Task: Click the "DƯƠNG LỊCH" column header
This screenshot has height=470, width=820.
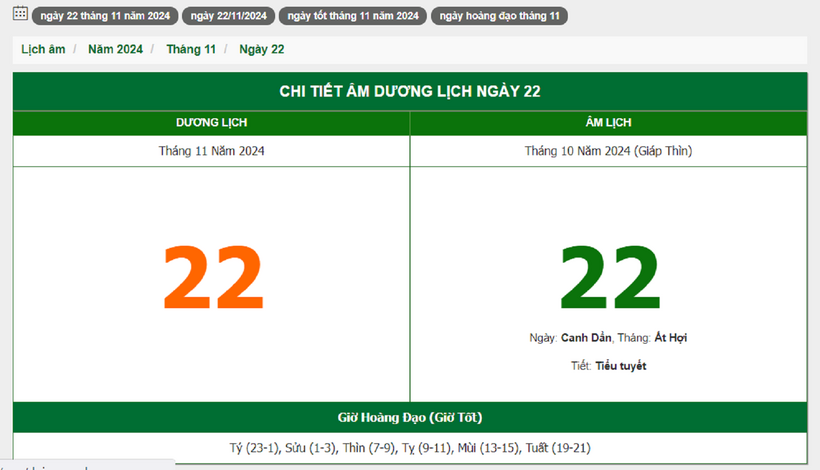Action: [211, 122]
